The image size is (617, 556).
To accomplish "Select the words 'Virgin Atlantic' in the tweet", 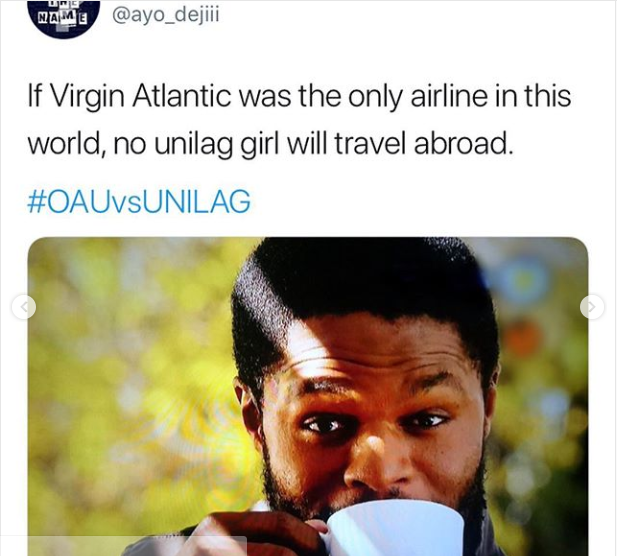I will point(142,96).
